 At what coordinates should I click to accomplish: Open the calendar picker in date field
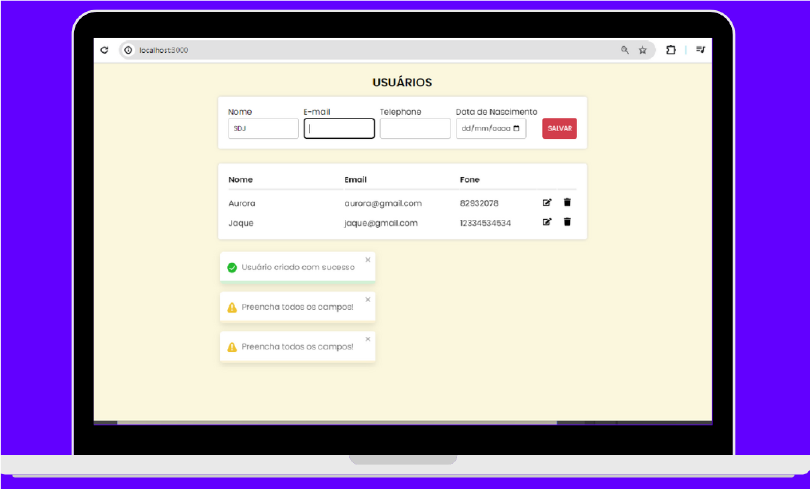coord(517,129)
